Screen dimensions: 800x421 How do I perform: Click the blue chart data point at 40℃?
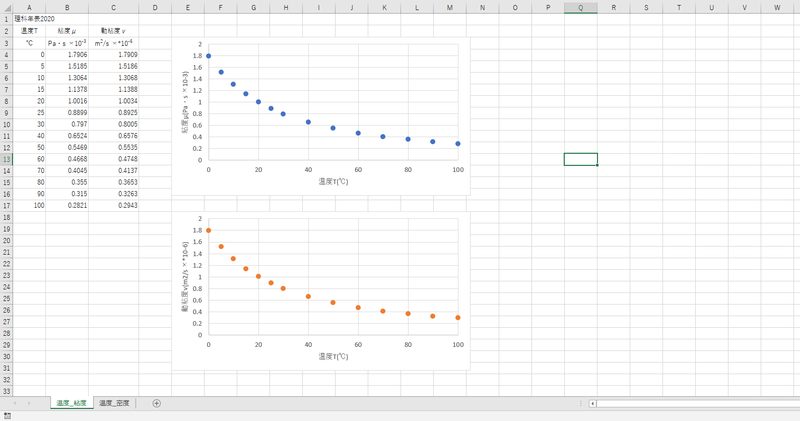tap(308, 122)
